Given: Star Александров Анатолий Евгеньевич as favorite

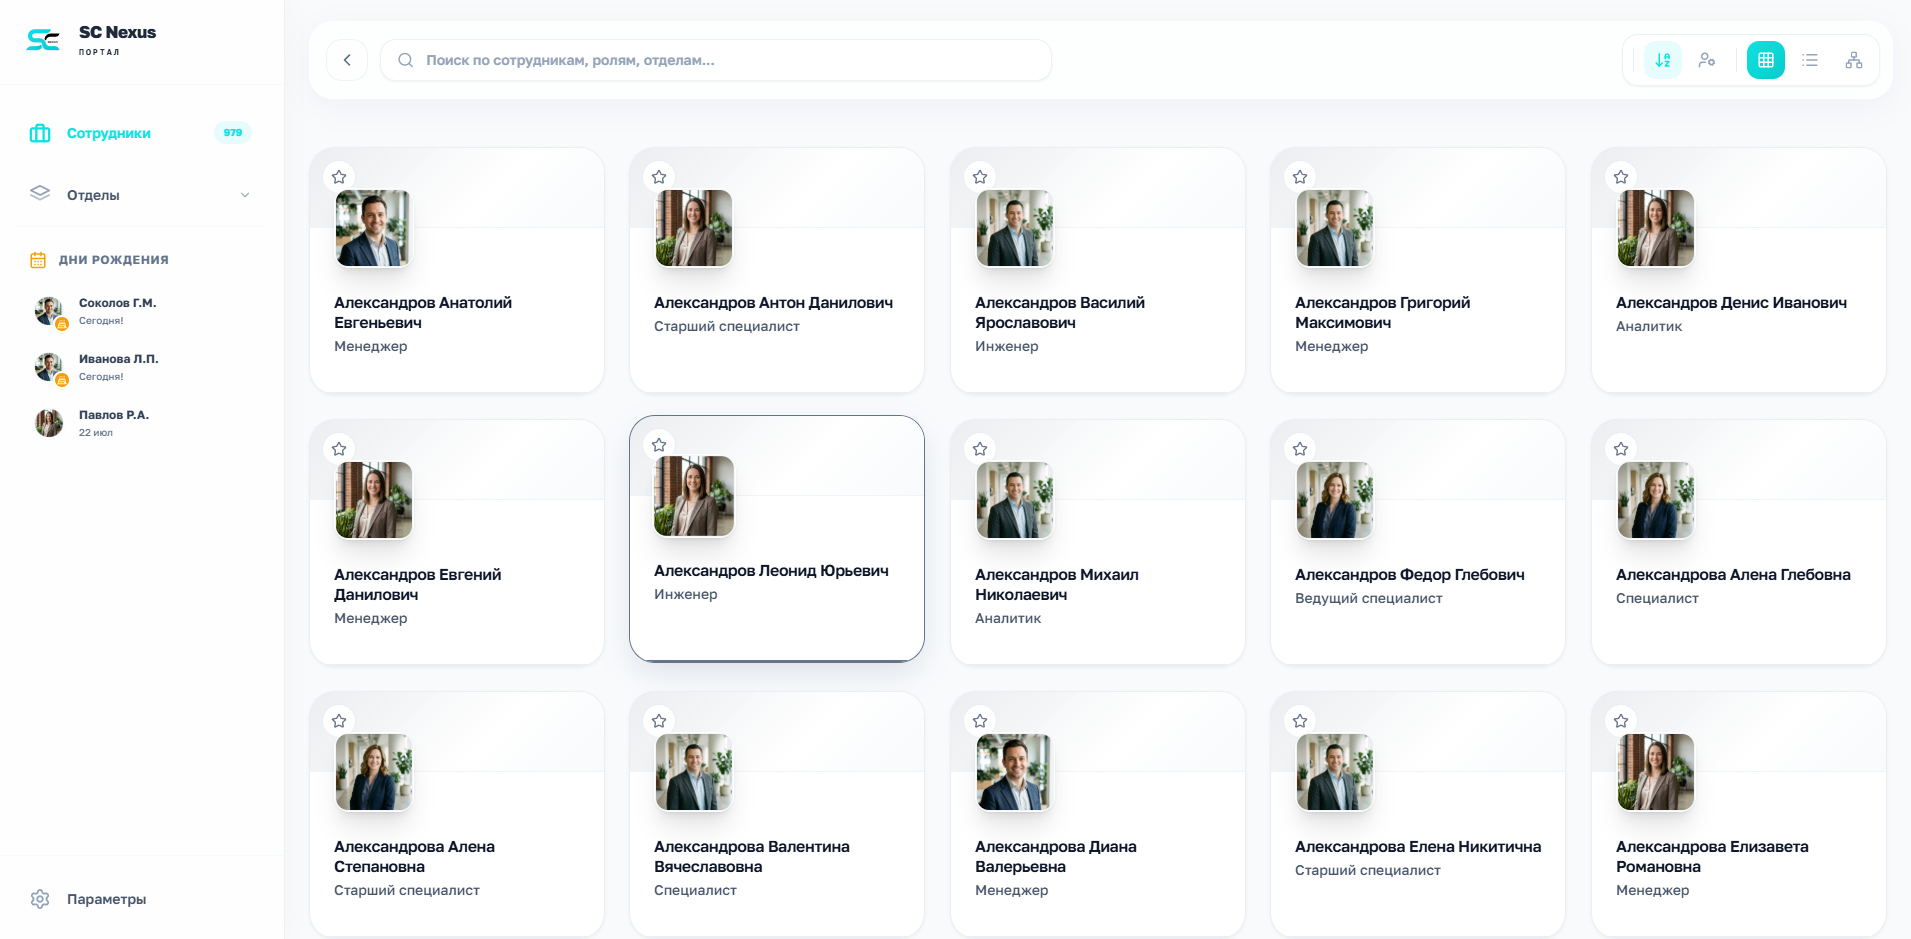Looking at the screenshot, I should (x=339, y=177).
